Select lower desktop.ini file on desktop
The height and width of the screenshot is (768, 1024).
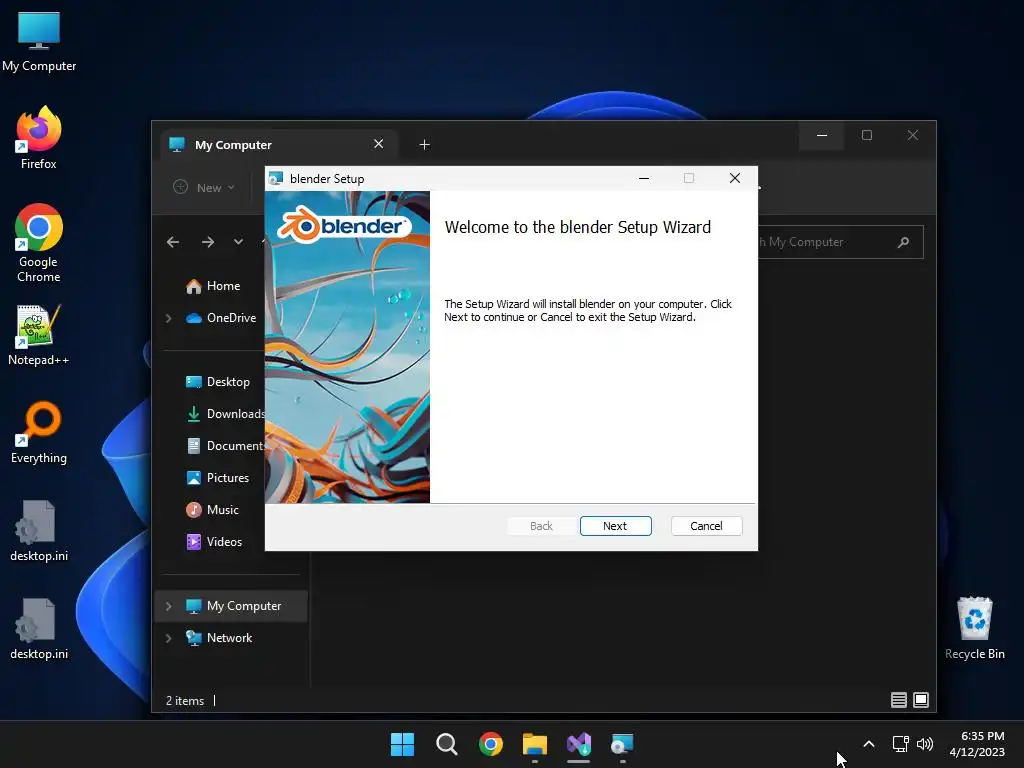(x=39, y=628)
